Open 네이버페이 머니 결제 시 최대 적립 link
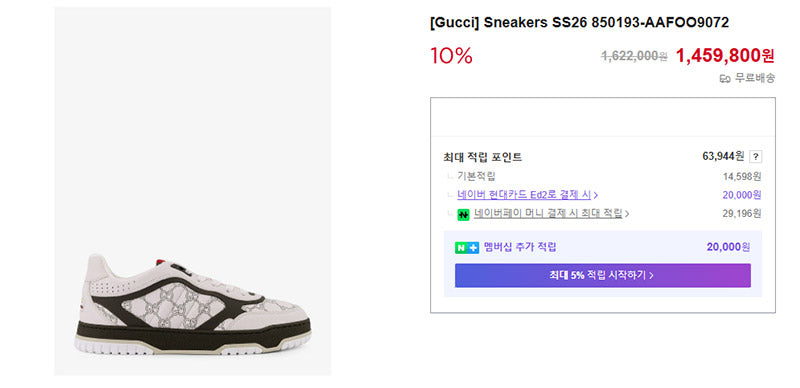The height and width of the screenshot is (388, 800). coord(548,214)
